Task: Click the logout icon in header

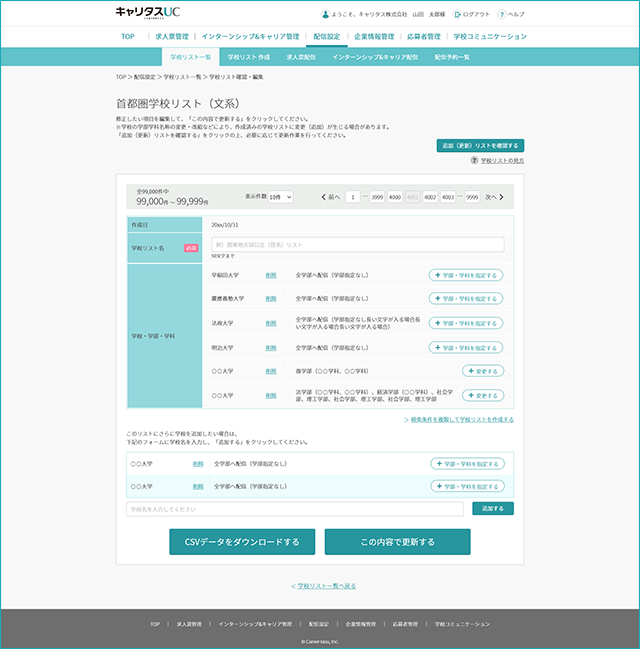Action: [x=457, y=14]
